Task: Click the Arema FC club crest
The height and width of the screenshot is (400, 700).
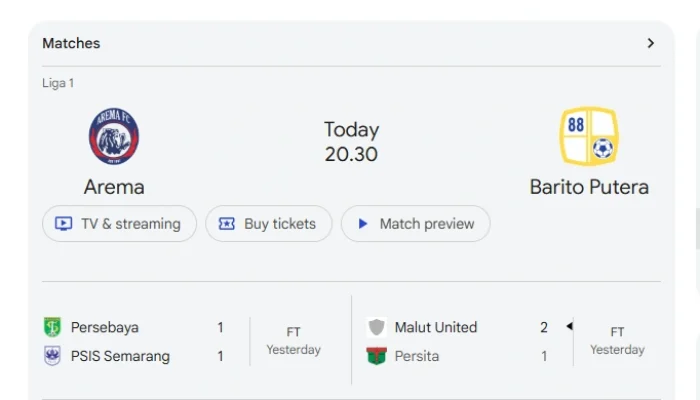Action: tap(114, 136)
